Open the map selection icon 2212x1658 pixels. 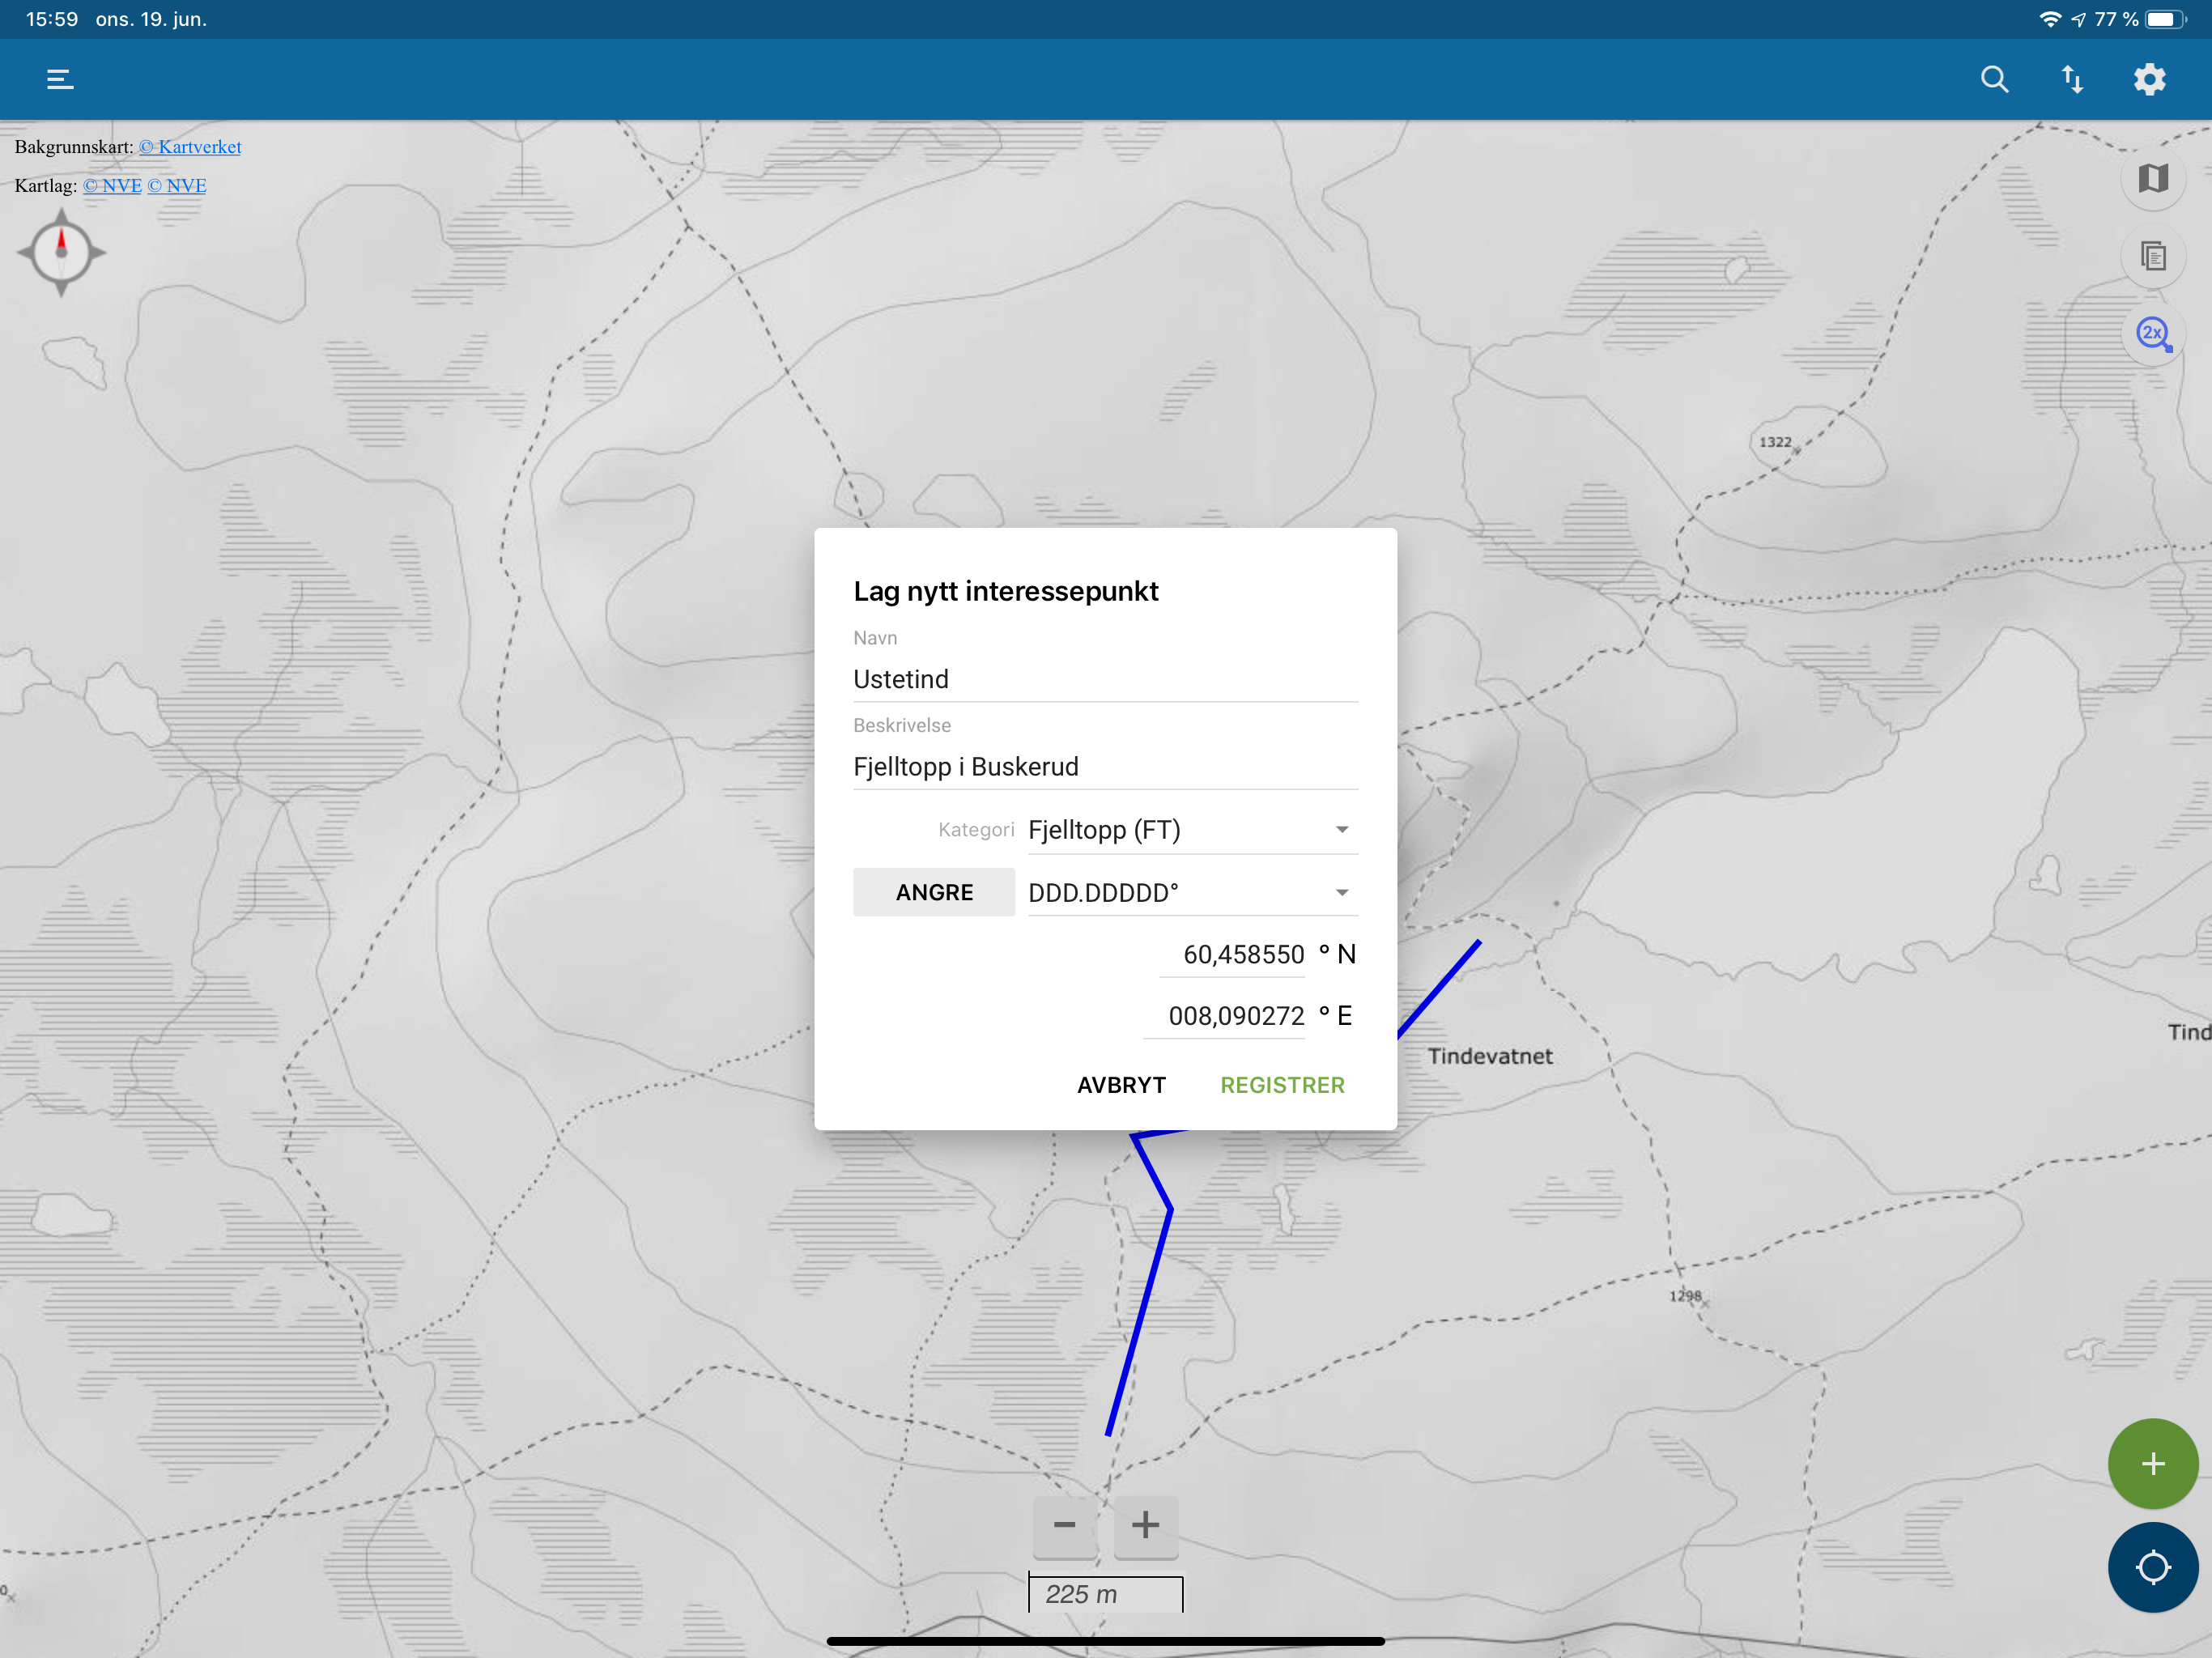[x=2153, y=179]
